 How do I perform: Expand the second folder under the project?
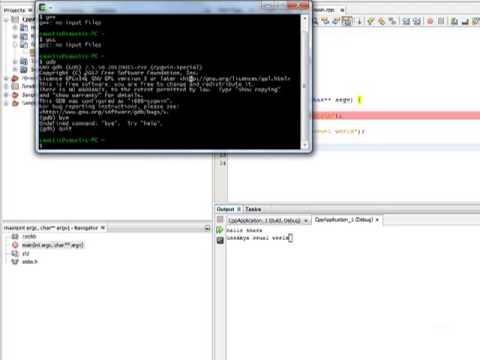pyautogui.click(x=15, y=36)
